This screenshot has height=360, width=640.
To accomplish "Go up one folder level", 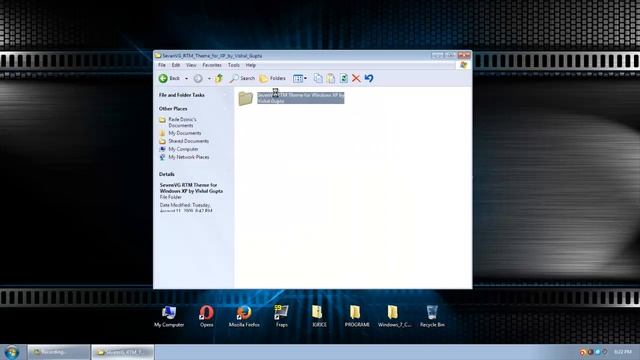I will pyautogui.click(x=219, y=78).
